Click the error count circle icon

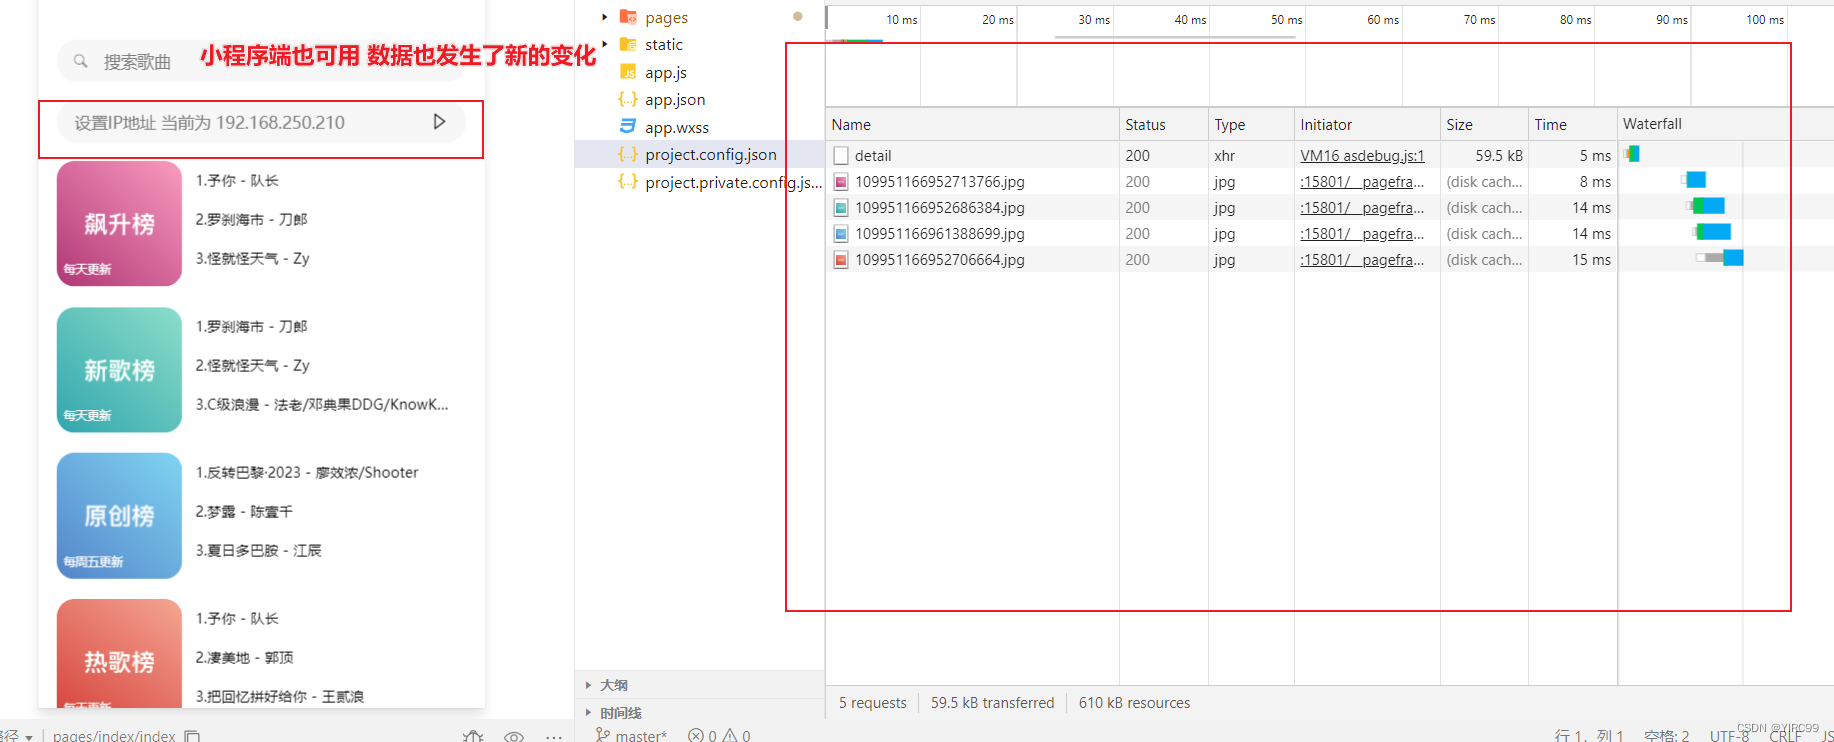coord(695,735)
